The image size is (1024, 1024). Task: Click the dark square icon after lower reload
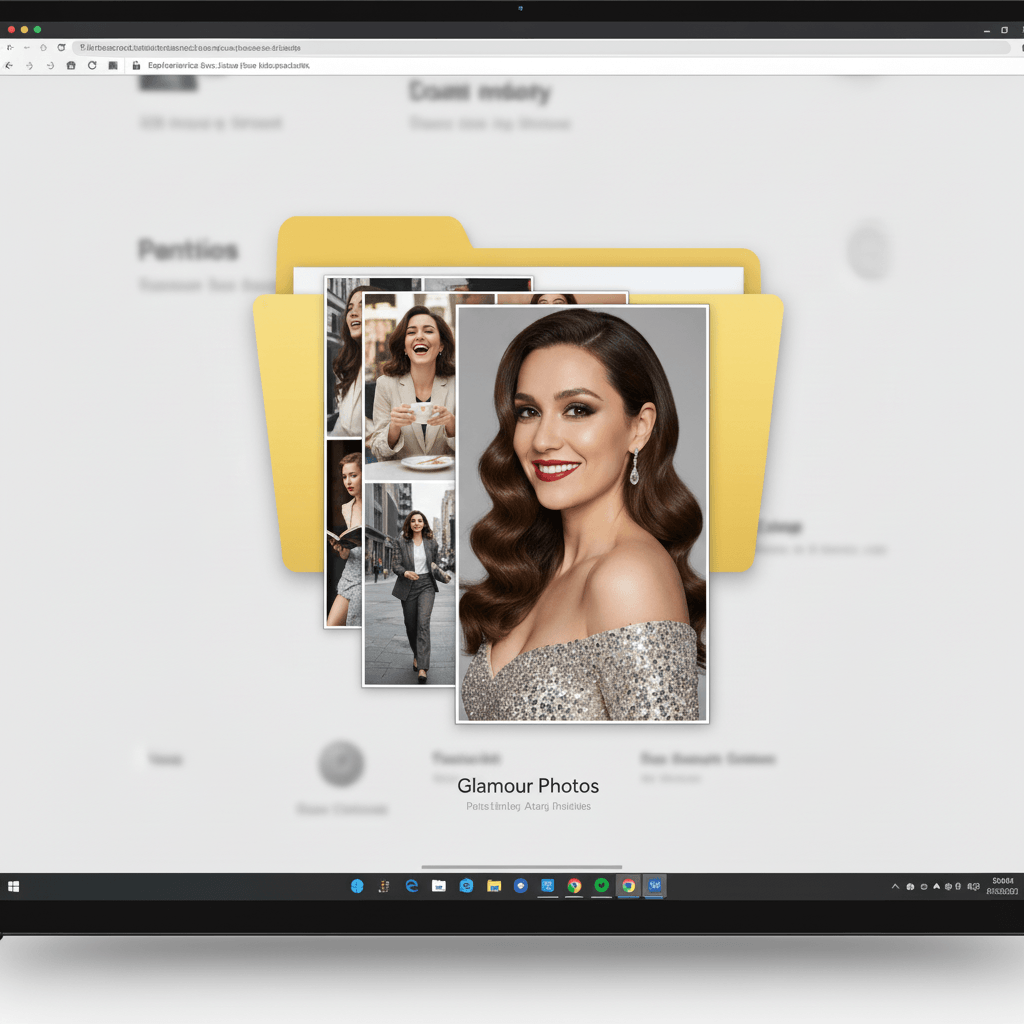(x=113, y=65)
